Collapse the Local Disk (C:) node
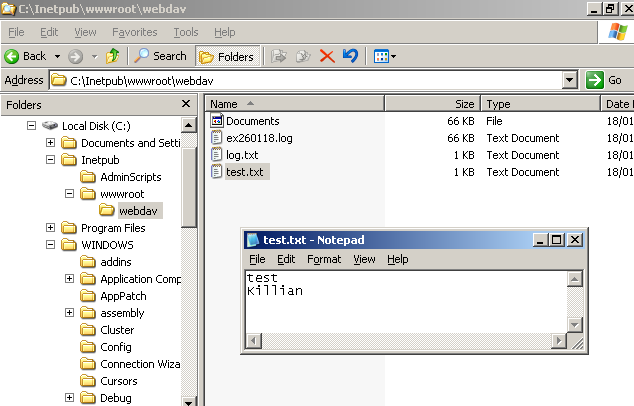Image resolution: width=634 pixels, height=406 pixels. coord(31,125)
